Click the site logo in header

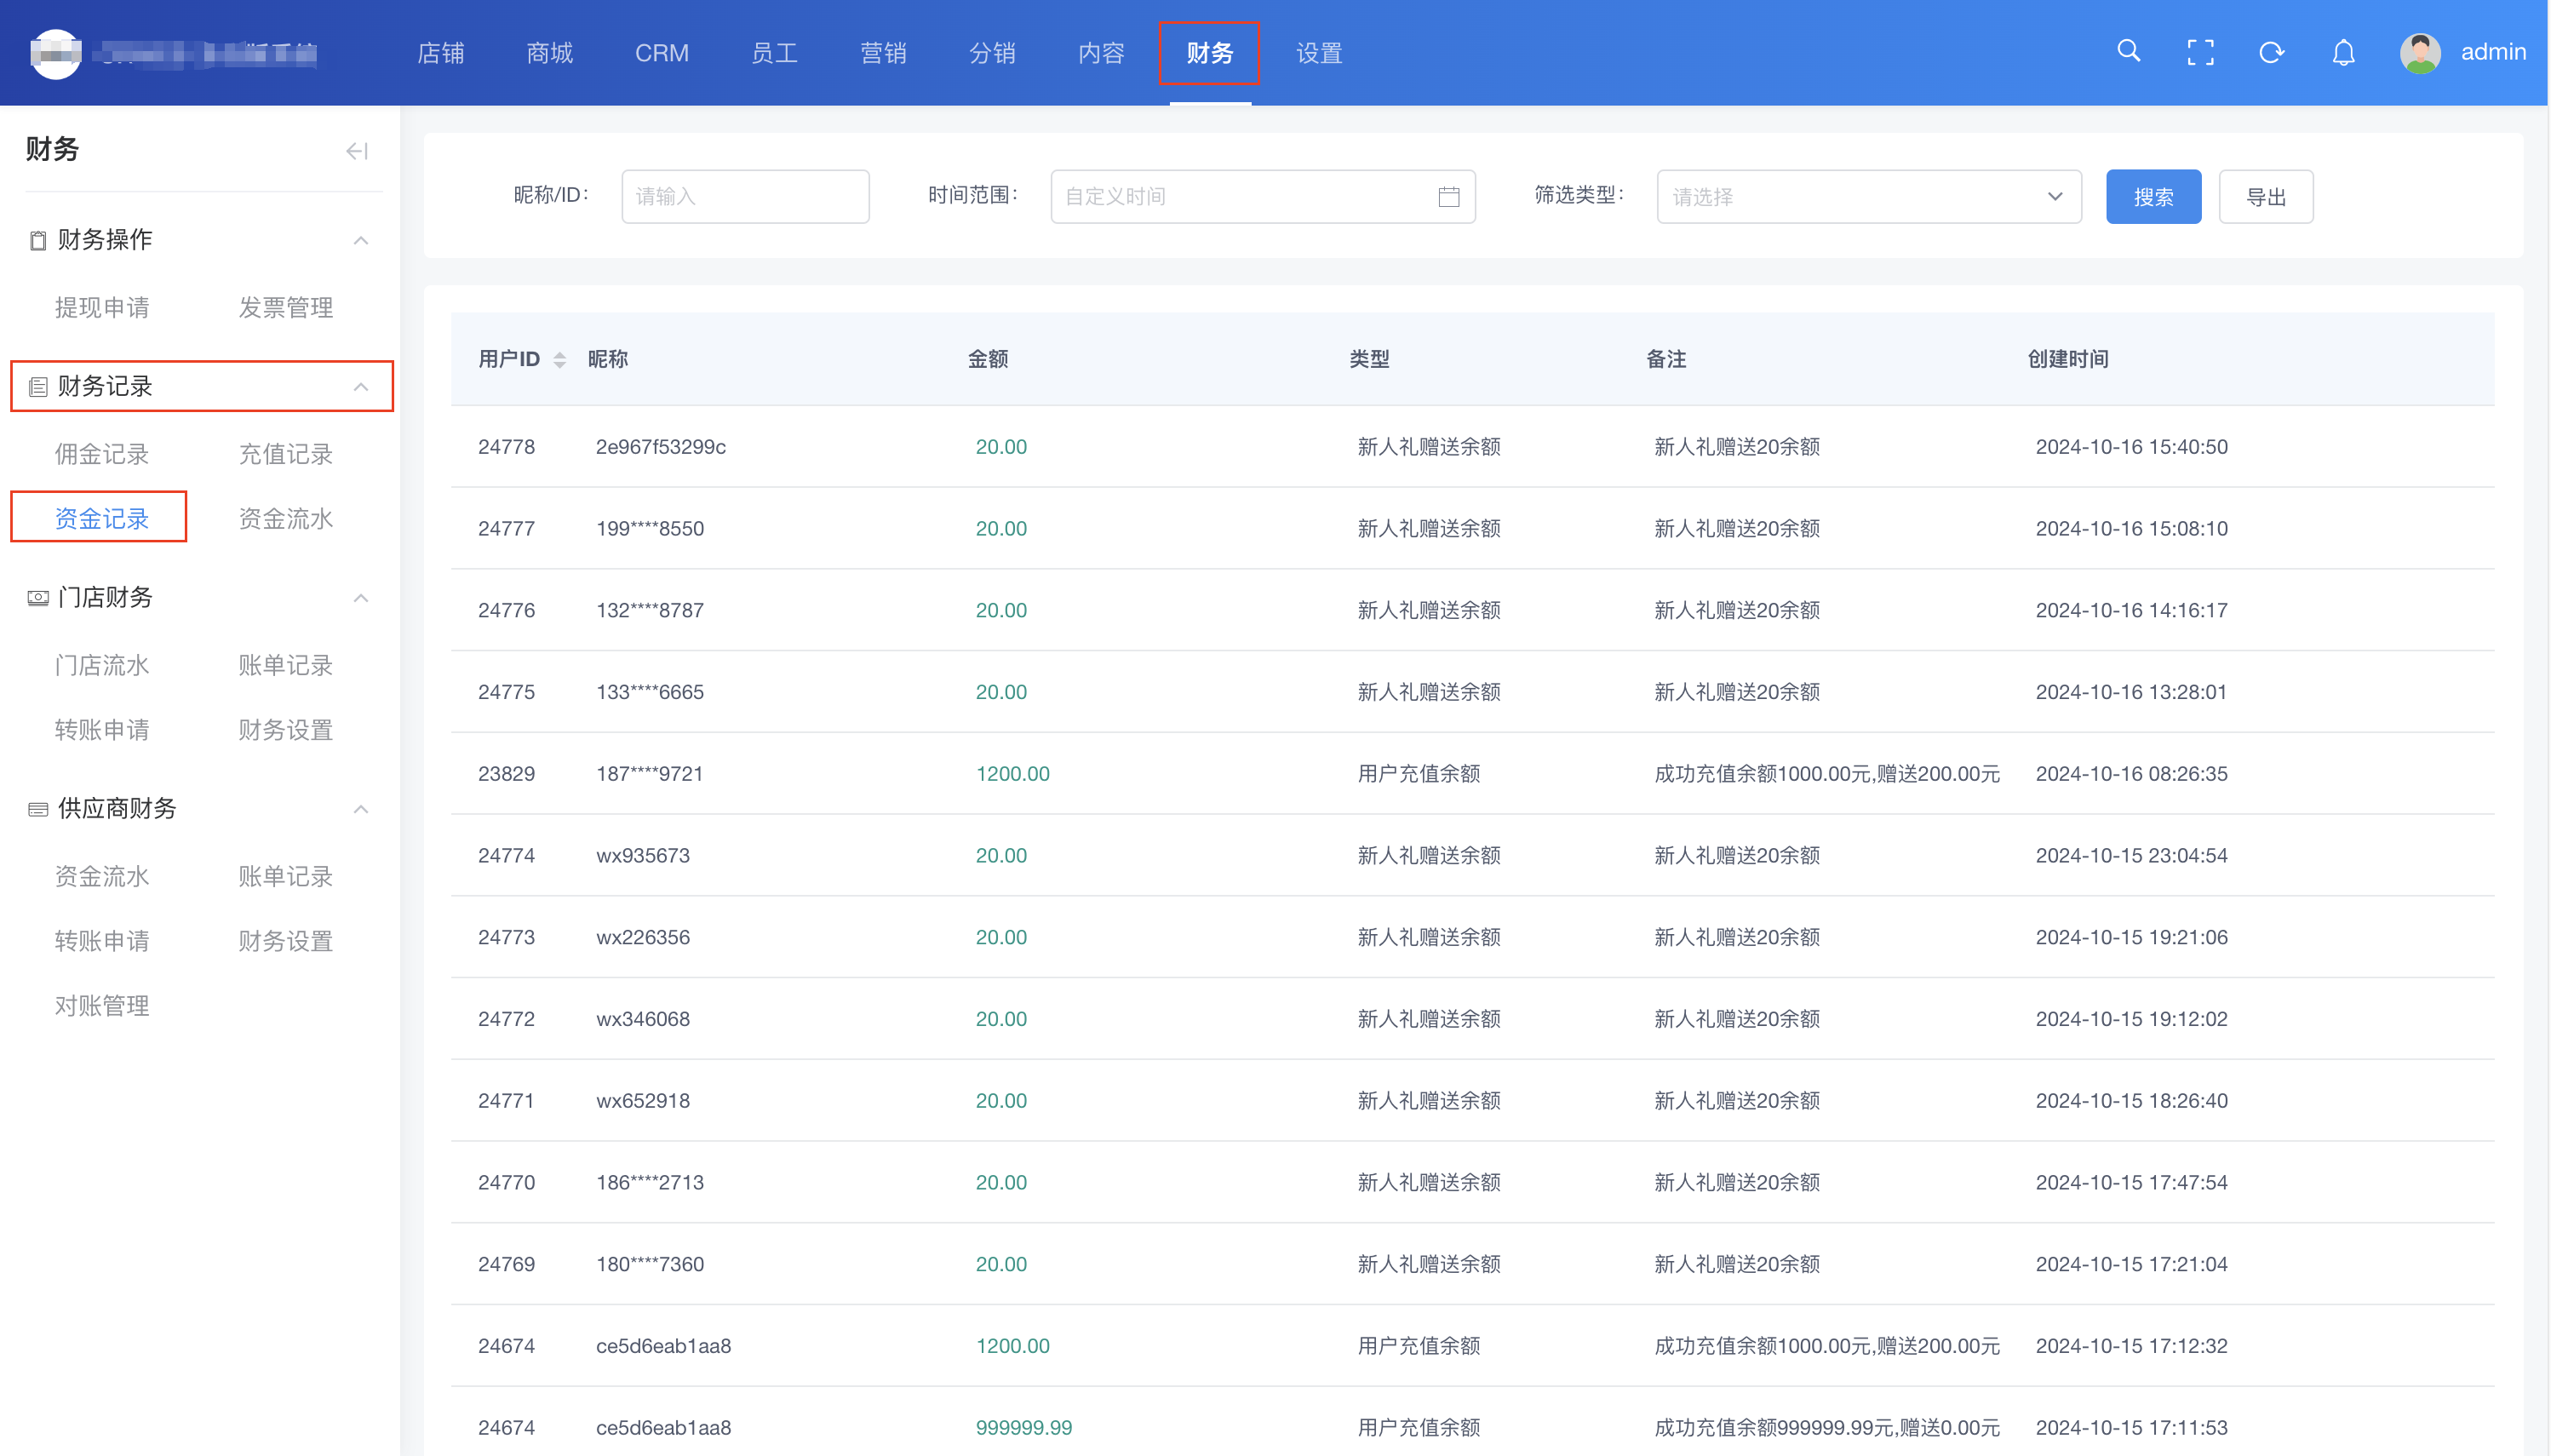point(55,53)
